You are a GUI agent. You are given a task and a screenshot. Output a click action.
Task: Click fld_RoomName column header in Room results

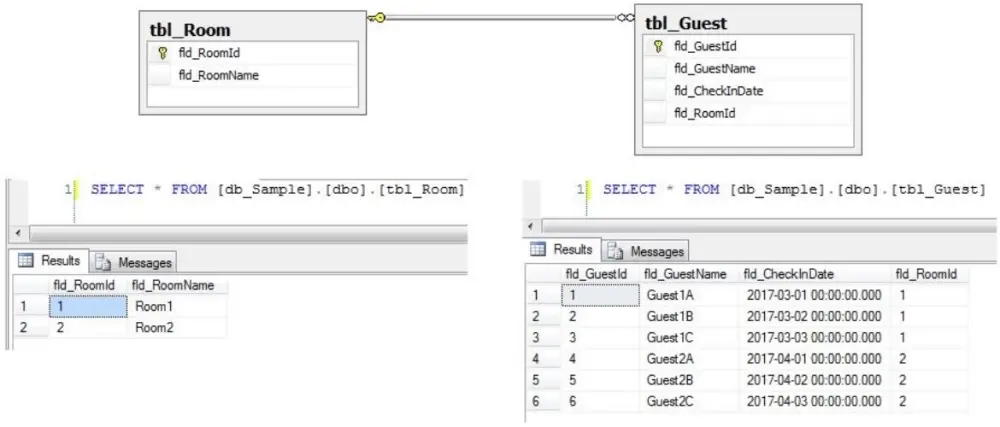(x=177, y=285)
